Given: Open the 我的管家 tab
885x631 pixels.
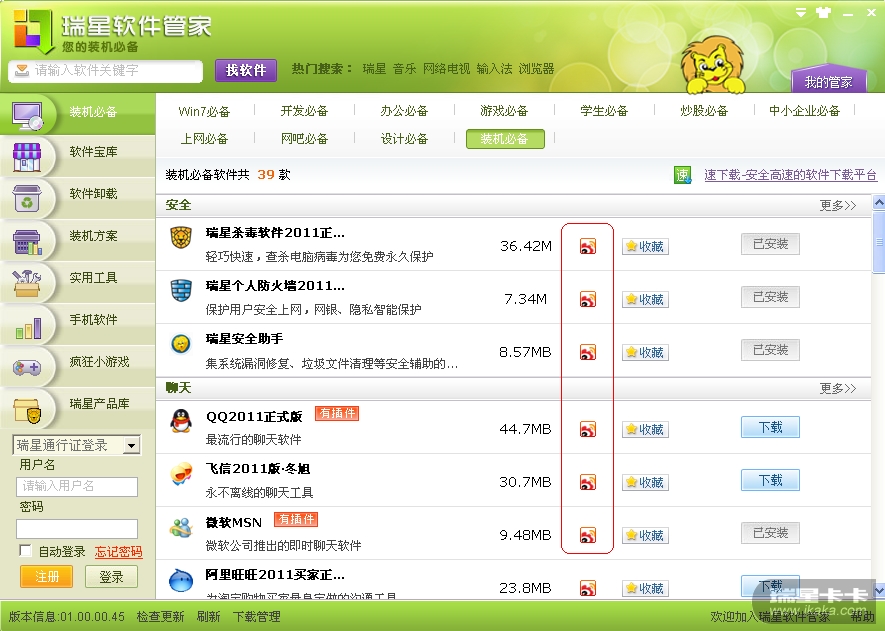Looking at the screenshot, I should point(829,82).
